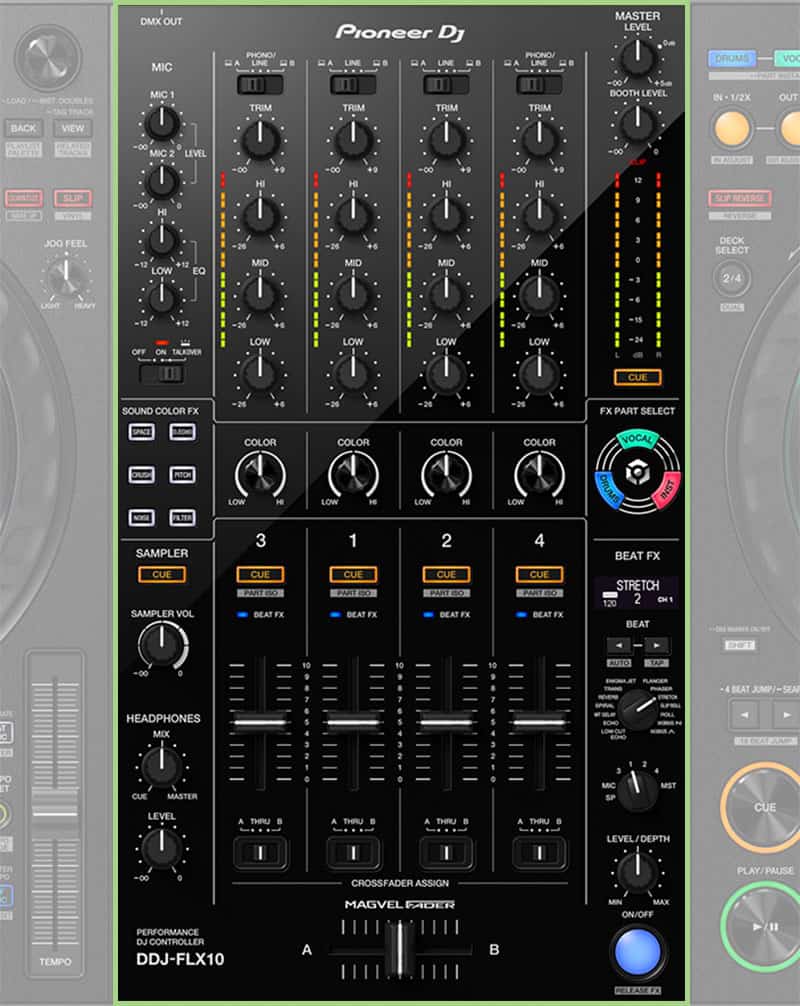Image resolution: width=800 pixels, height=1006 pixels.
Task: Click the SAMPLER VOL knob
Action: 162,644
